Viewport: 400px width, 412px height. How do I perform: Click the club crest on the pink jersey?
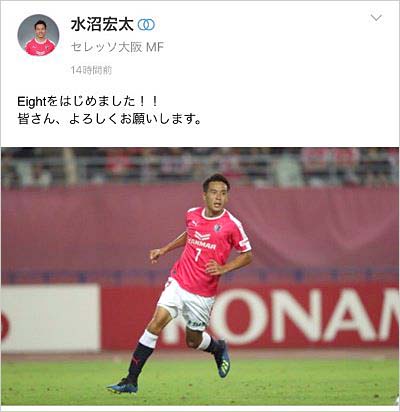coord(218,228)
